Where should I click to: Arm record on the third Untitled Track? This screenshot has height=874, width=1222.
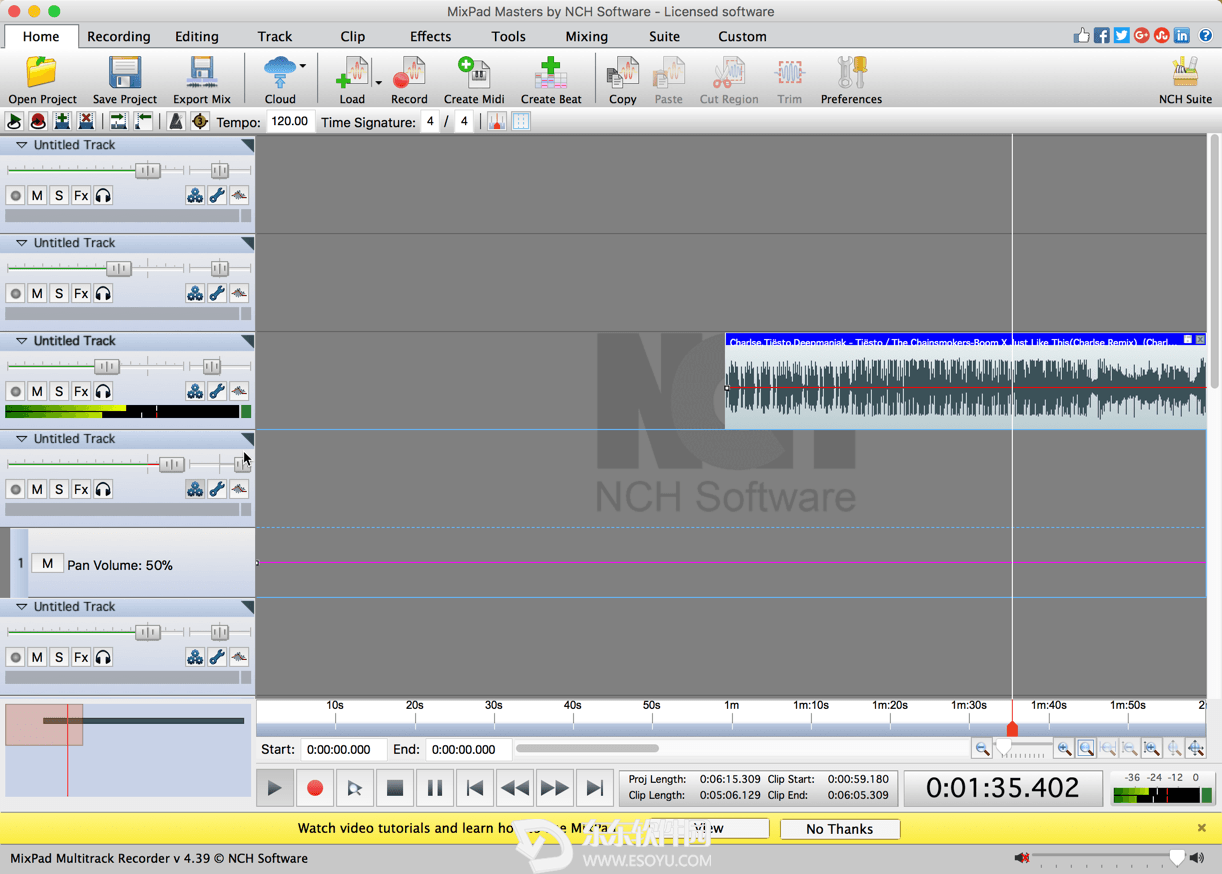click(15, 392)
